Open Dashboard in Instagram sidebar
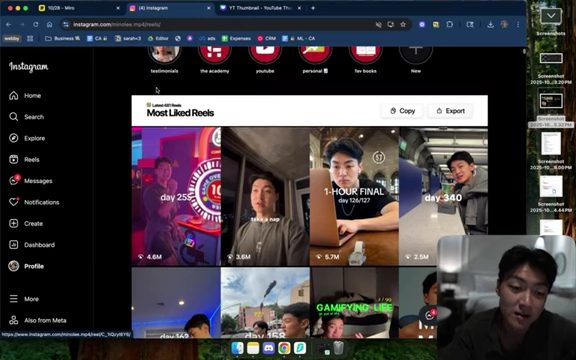 tap(32, 245)
